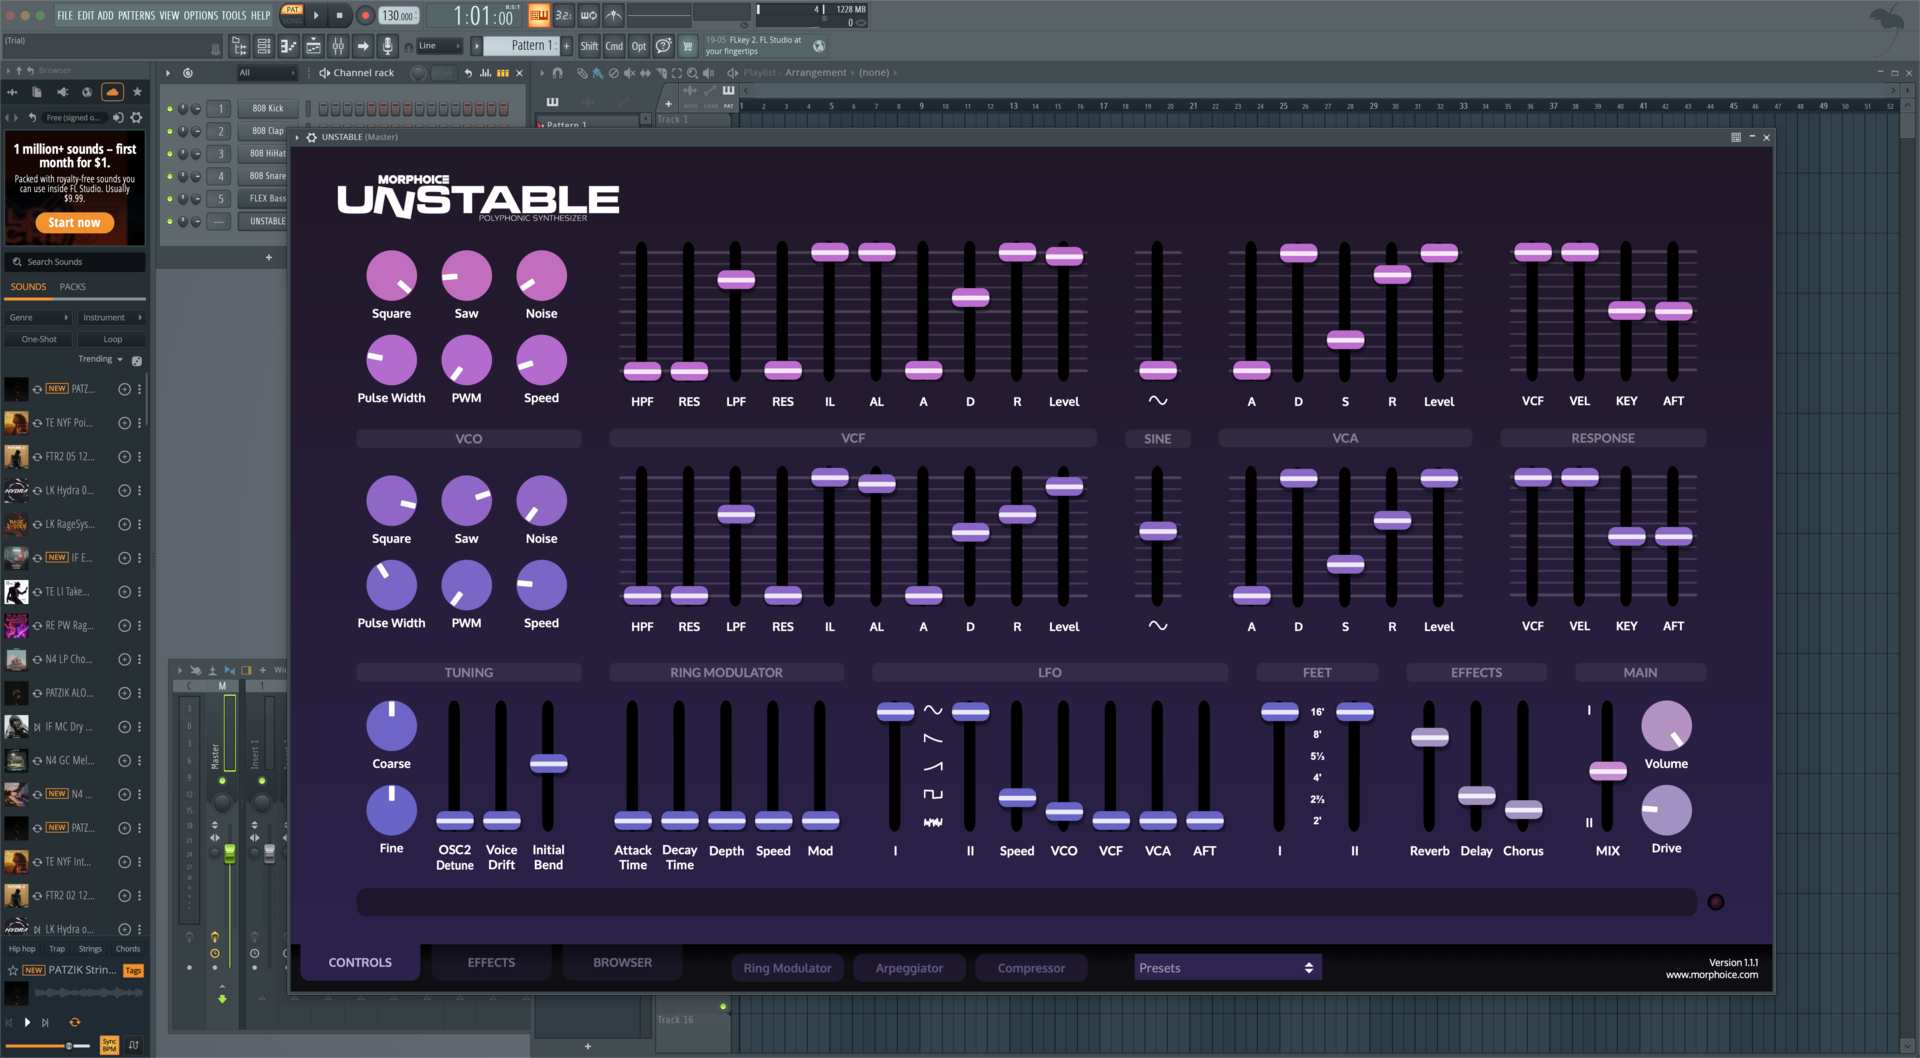This screenshot has height=1058, width=1920.
Task: Open the Trending sort dropdown
Action: click(101, 360)
